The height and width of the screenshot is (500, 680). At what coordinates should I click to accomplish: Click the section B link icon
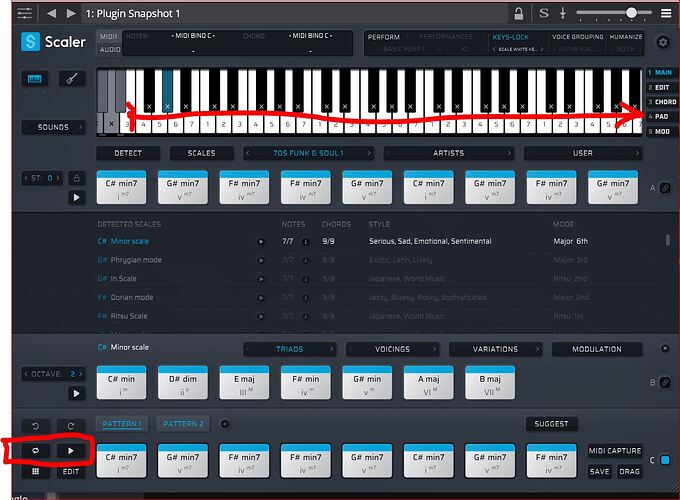[x=665, y=382]
